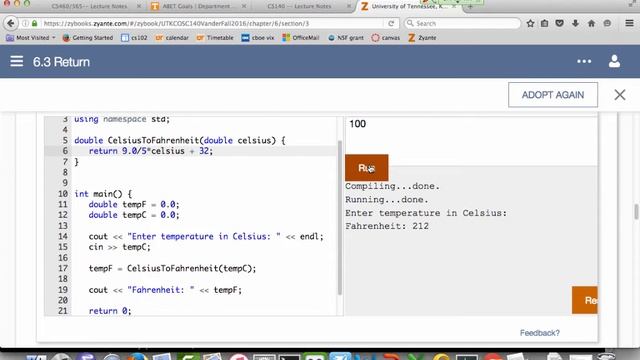Screen dimensions: 640x360
Task: Open the Getting Started bookmark
Action: tap(88, 38)
